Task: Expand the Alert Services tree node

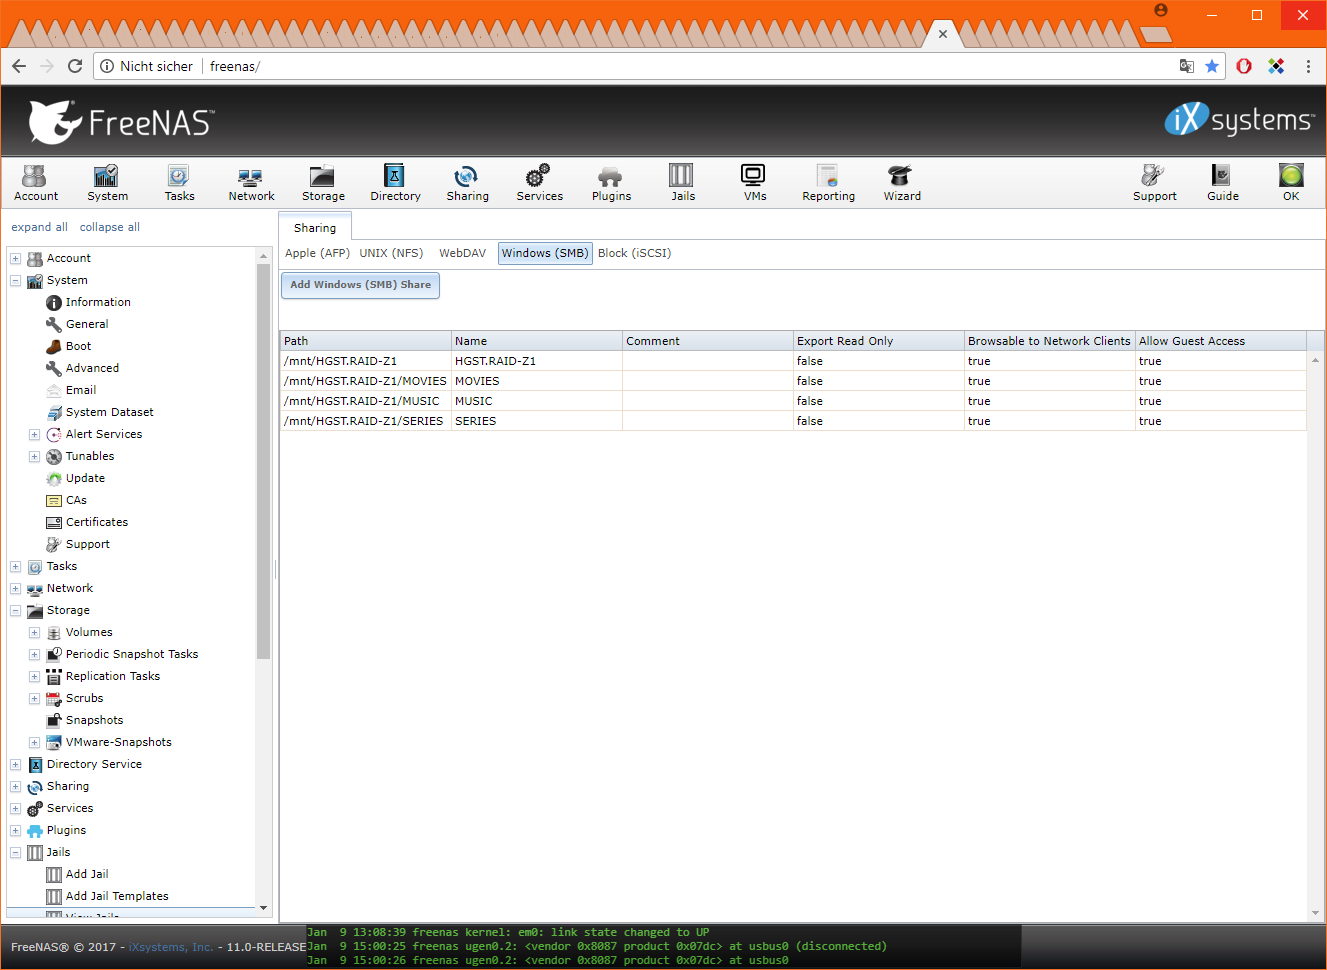Action: coord(34,435)
